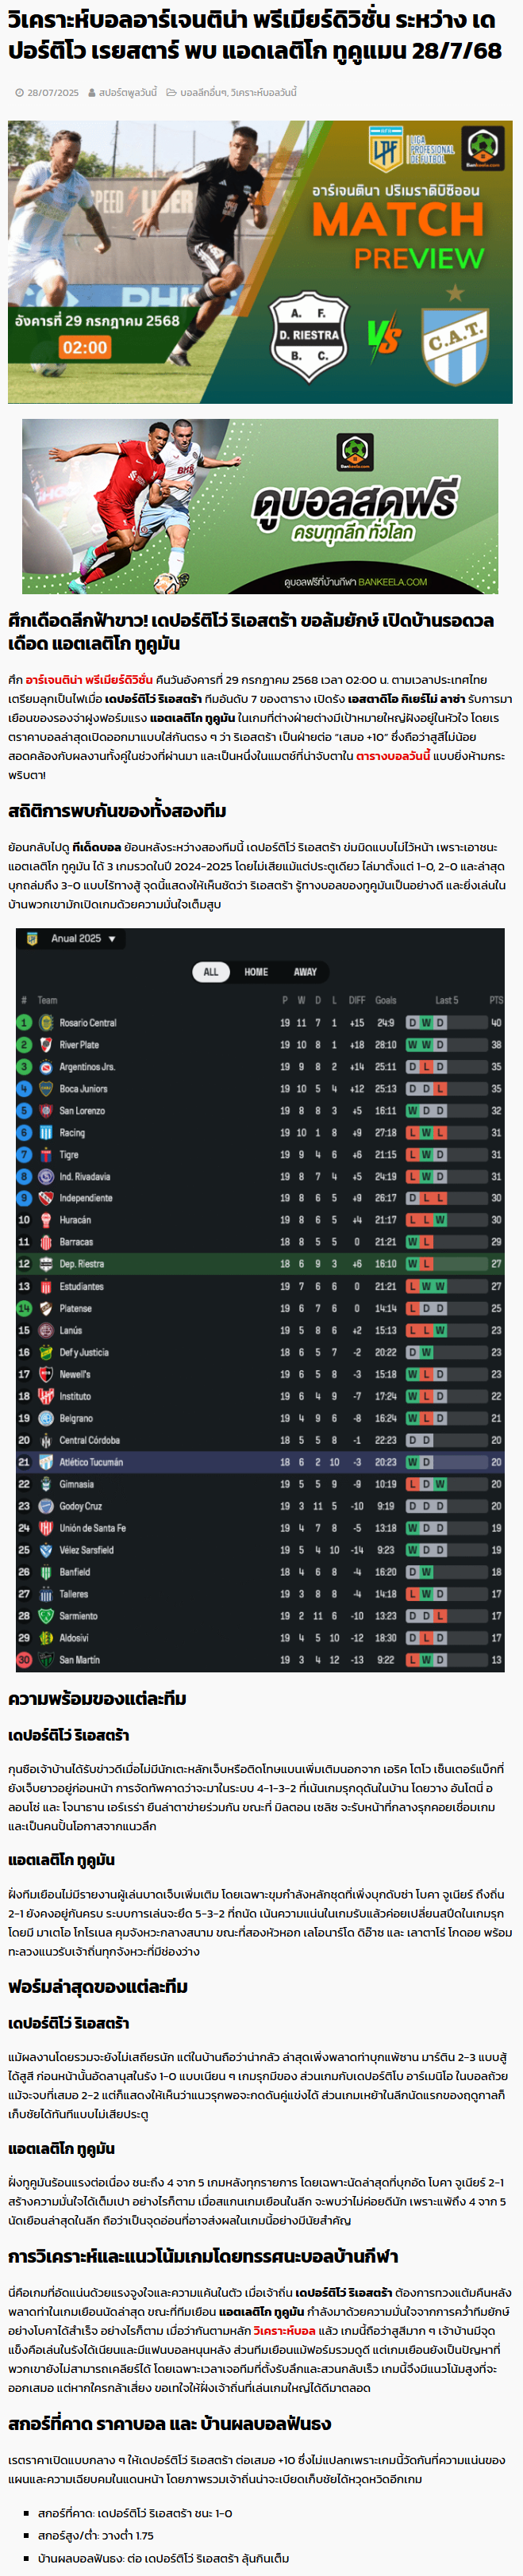Image resolution: width=523 pixels, height=2576 pixels.
Task: Click the ดูบอลสดฟรี banner ad
Action: [x=260, y=506]
